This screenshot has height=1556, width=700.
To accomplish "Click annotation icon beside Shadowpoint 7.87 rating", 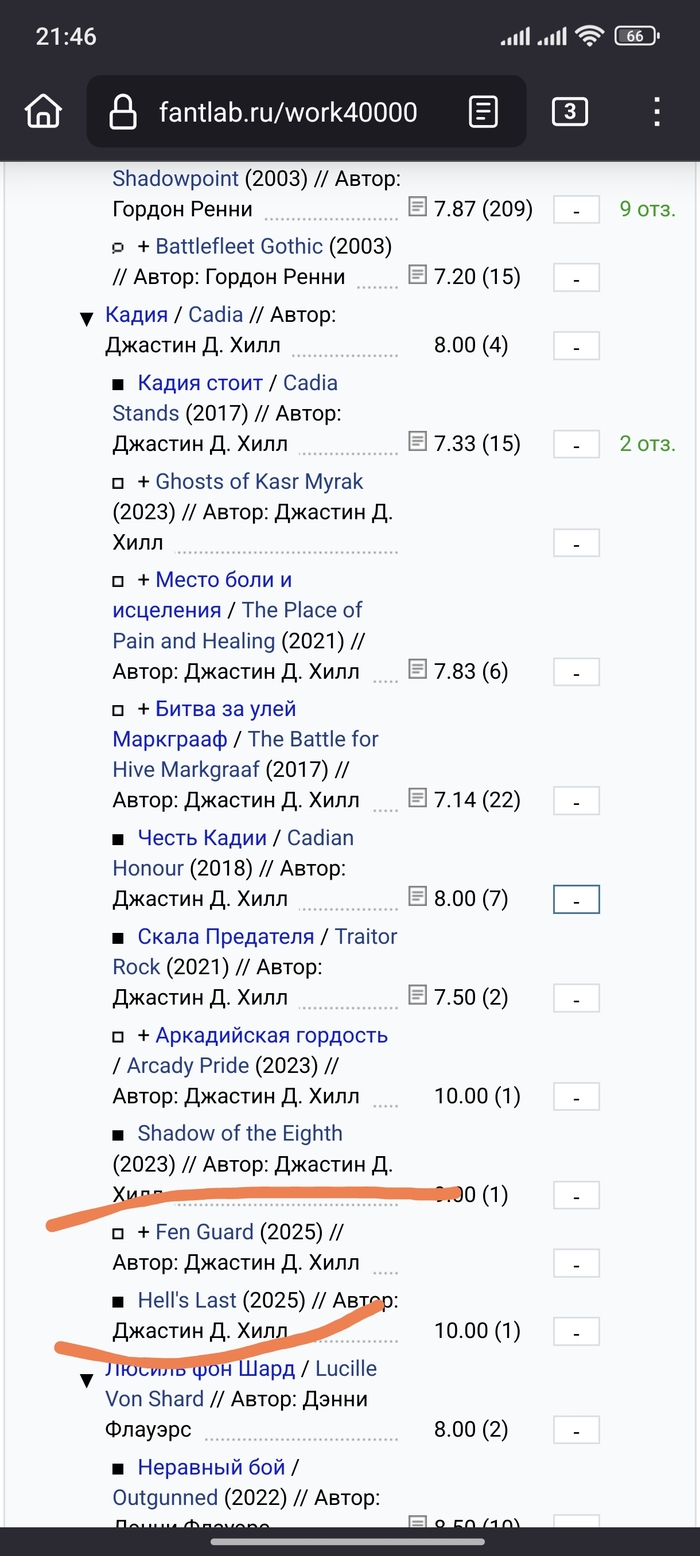I will 417,206.
